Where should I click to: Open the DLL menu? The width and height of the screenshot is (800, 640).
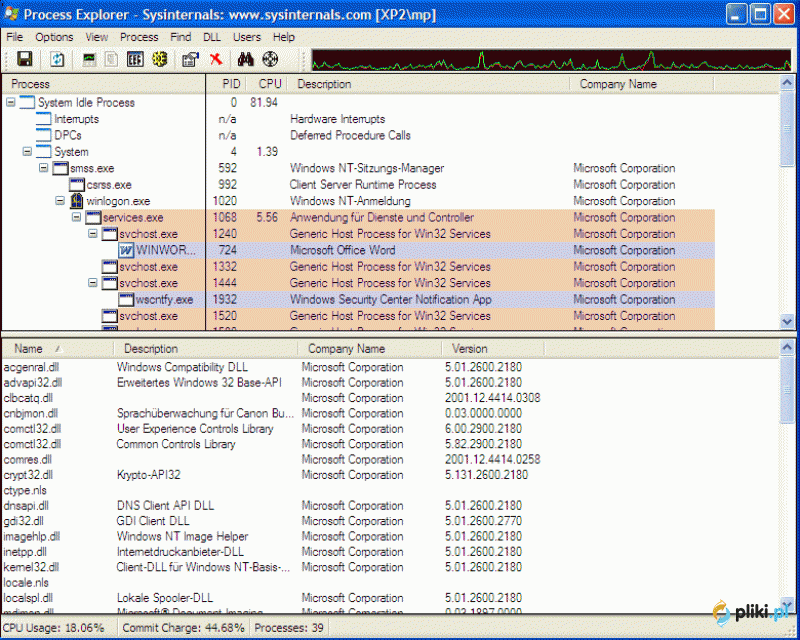pyautogui.click(x=212, y=37)
